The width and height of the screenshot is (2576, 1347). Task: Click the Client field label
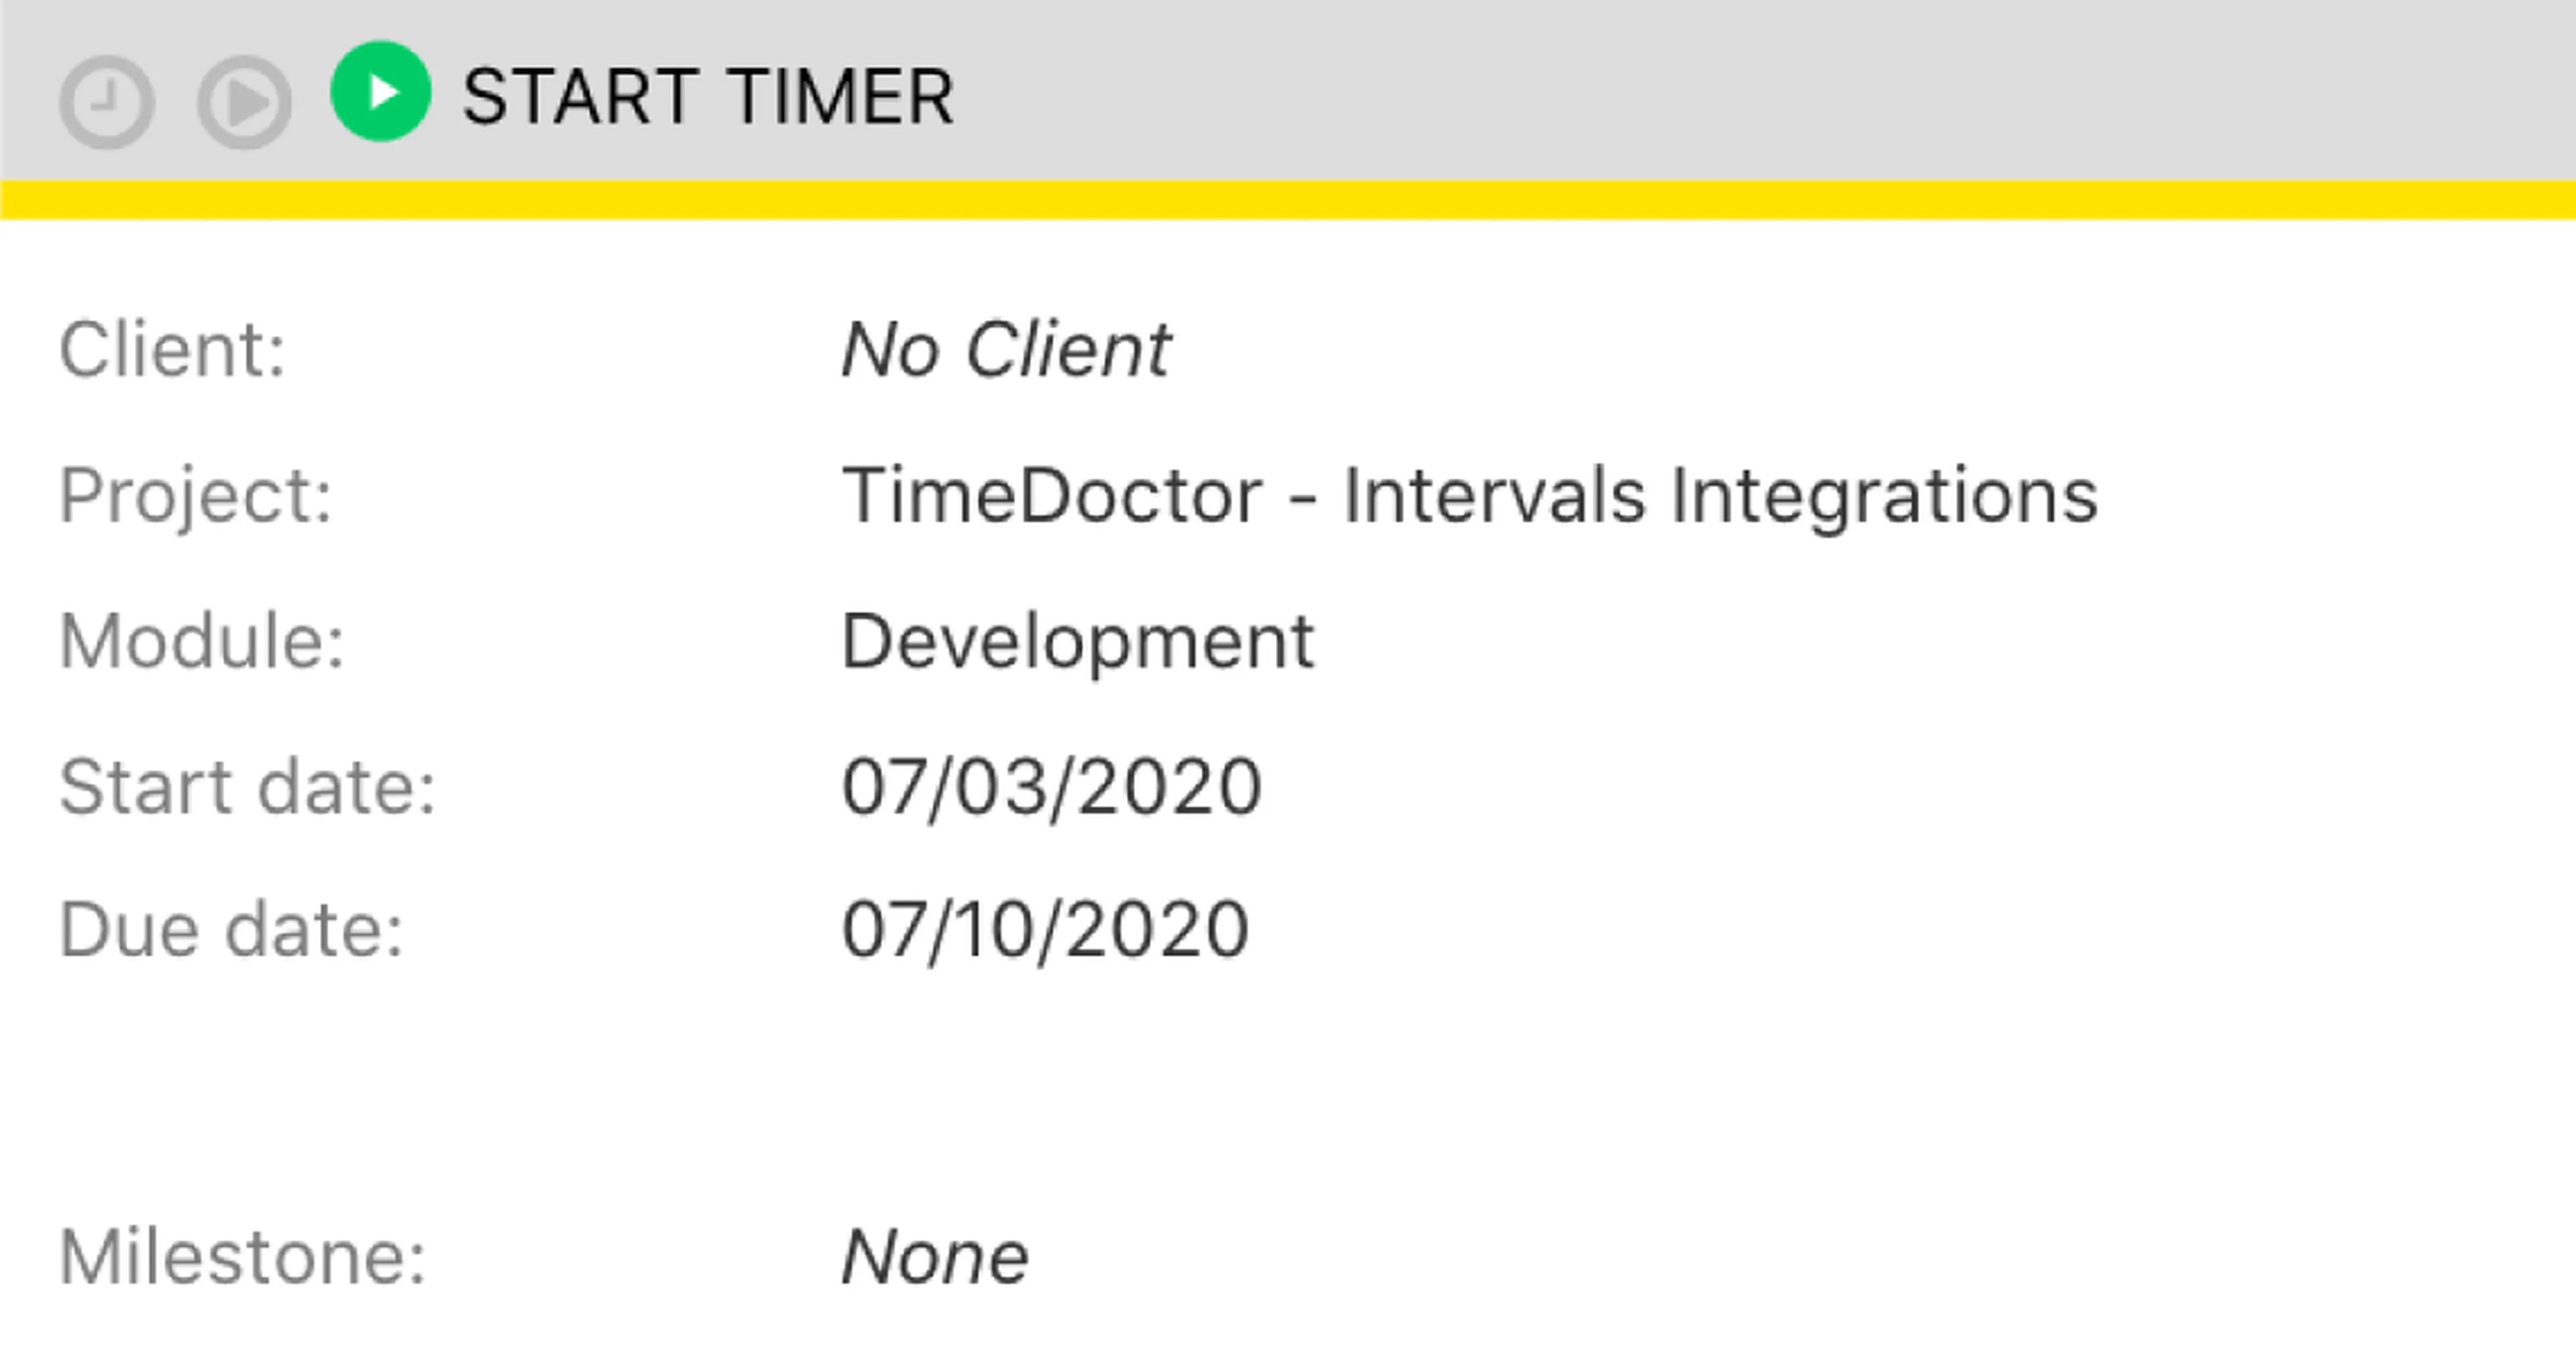tap(173, 350)
